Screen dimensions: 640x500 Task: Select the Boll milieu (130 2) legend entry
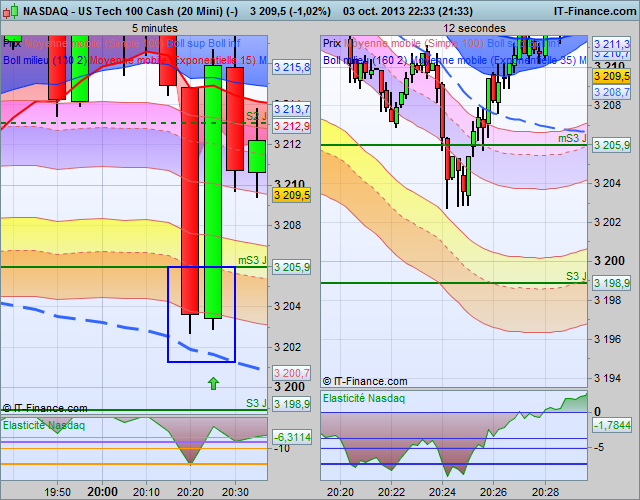pyautogui.click(x=45, y=60)
